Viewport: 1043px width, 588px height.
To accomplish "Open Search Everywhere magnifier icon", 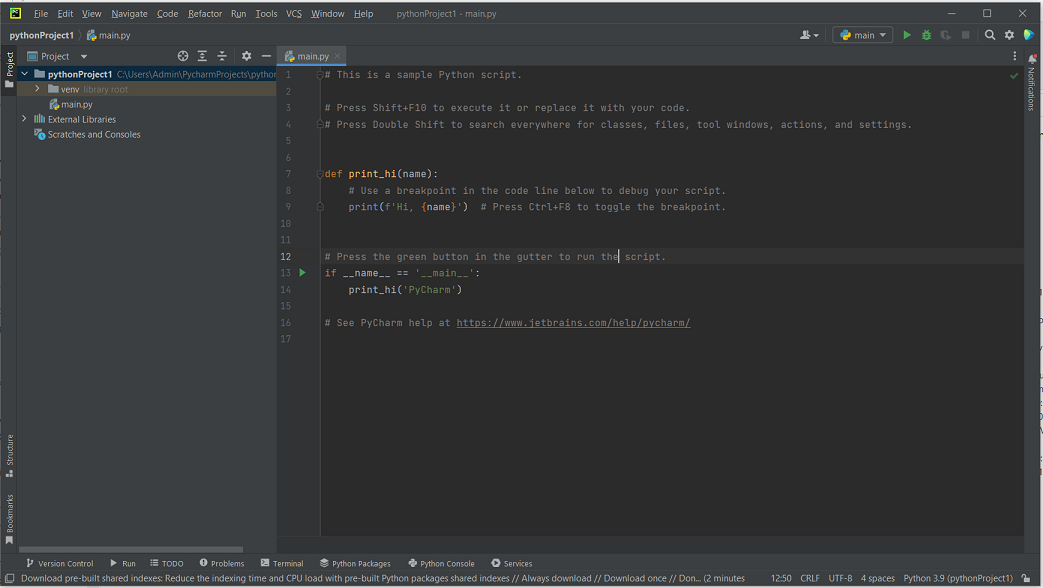I will (990, 35).
